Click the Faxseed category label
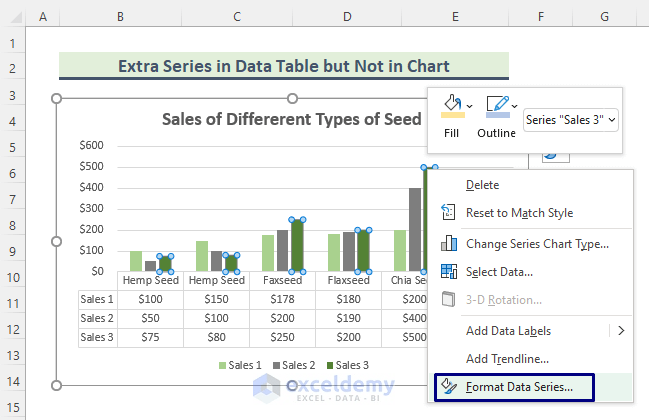649x420 pixels. click(282, 280)
